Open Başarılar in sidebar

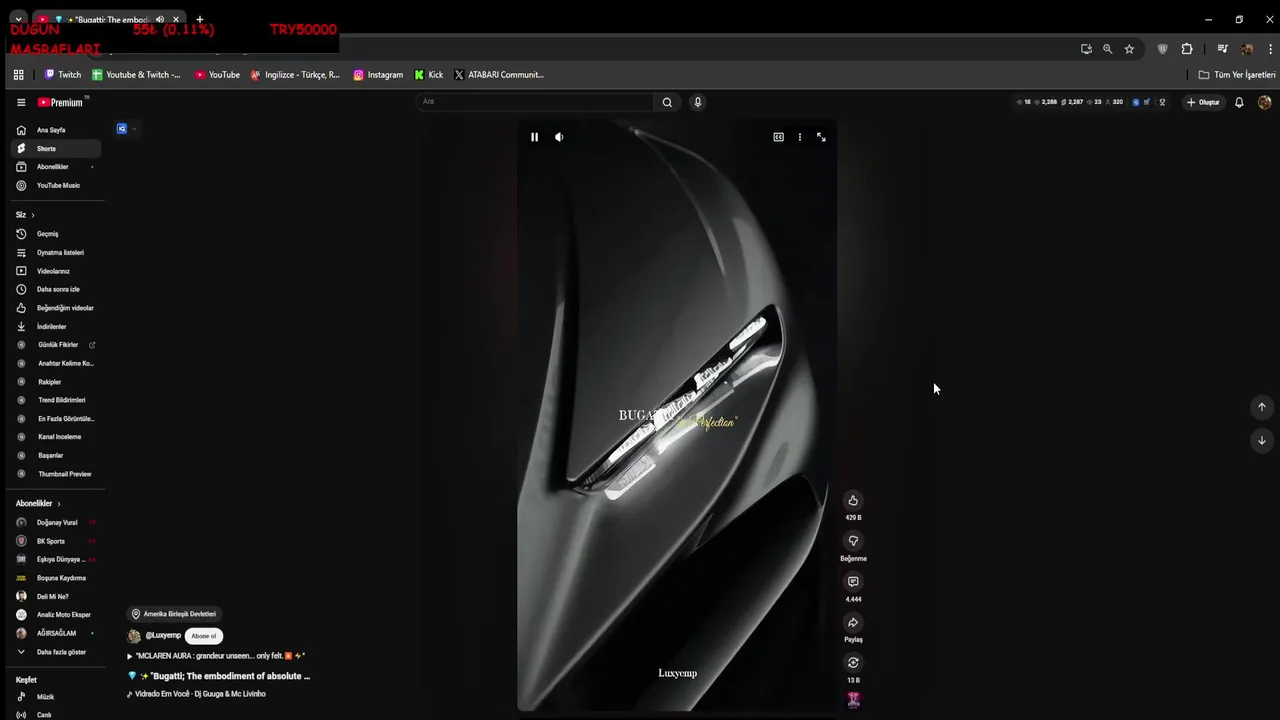(56, 456)
